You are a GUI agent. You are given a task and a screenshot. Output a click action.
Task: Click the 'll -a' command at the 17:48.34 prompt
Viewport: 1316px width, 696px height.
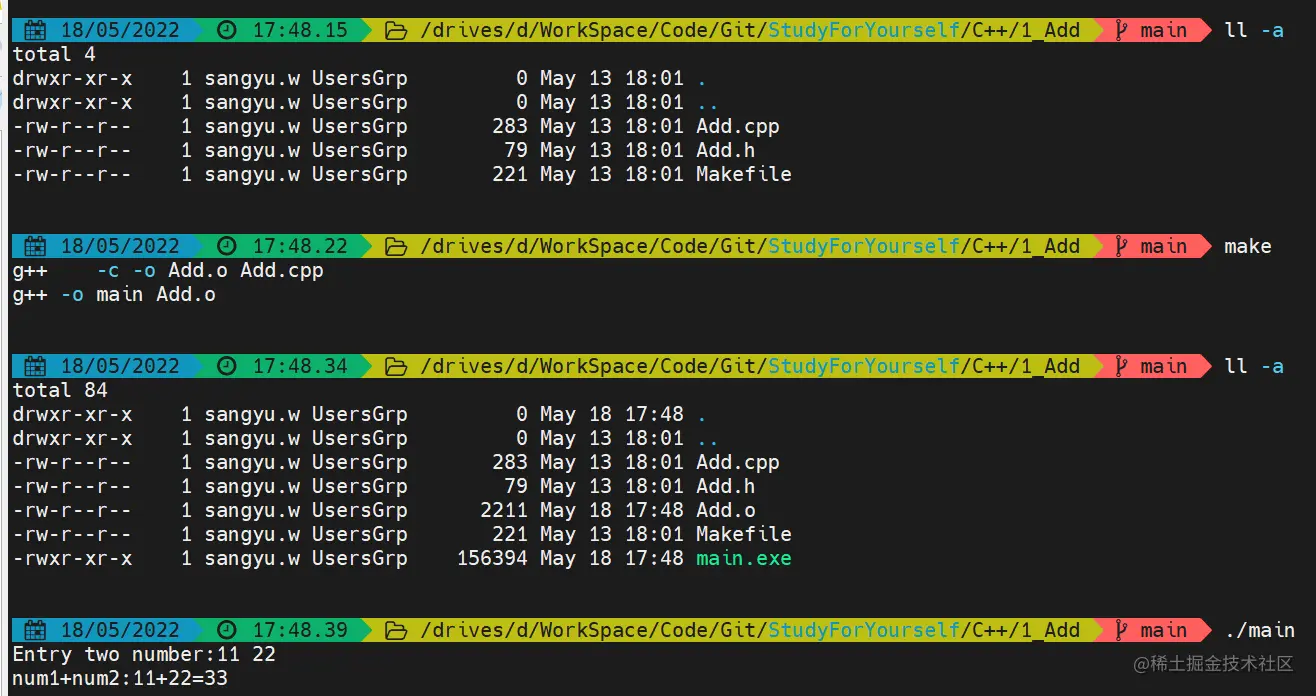(x=1254, y=366)
